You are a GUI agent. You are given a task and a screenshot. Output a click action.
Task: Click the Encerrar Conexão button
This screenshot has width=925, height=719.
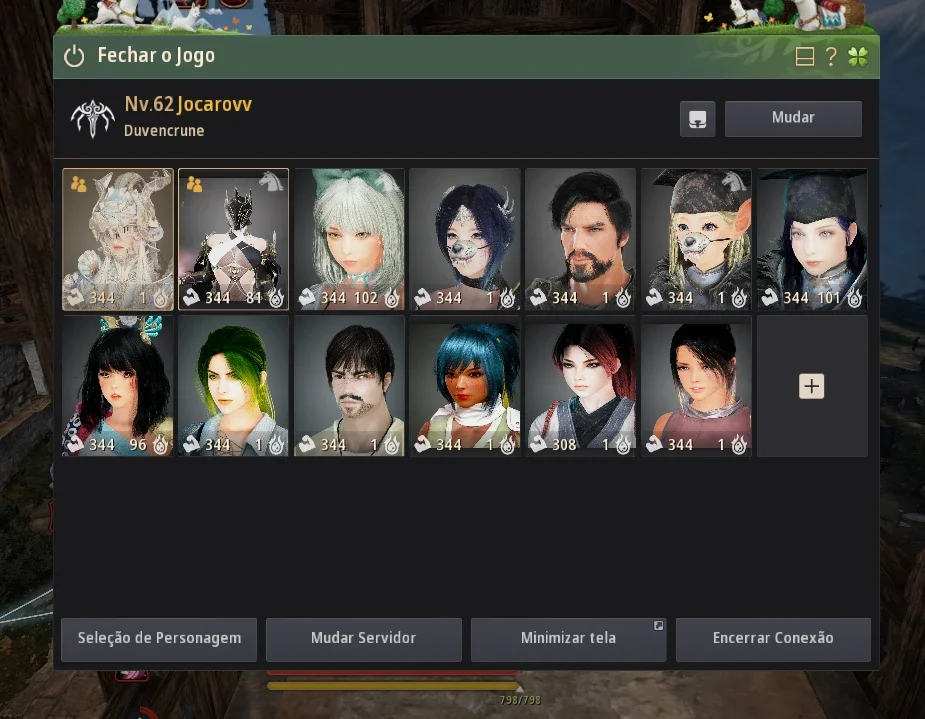773,639
